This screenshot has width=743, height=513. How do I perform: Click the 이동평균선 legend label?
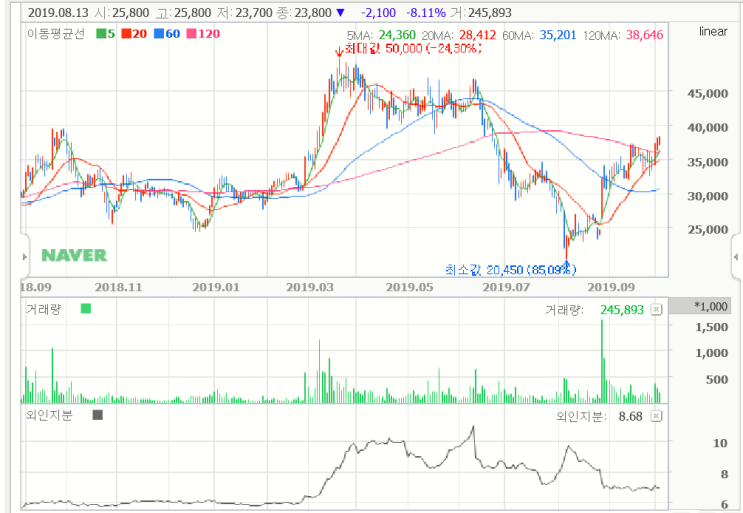click(56, 34)
